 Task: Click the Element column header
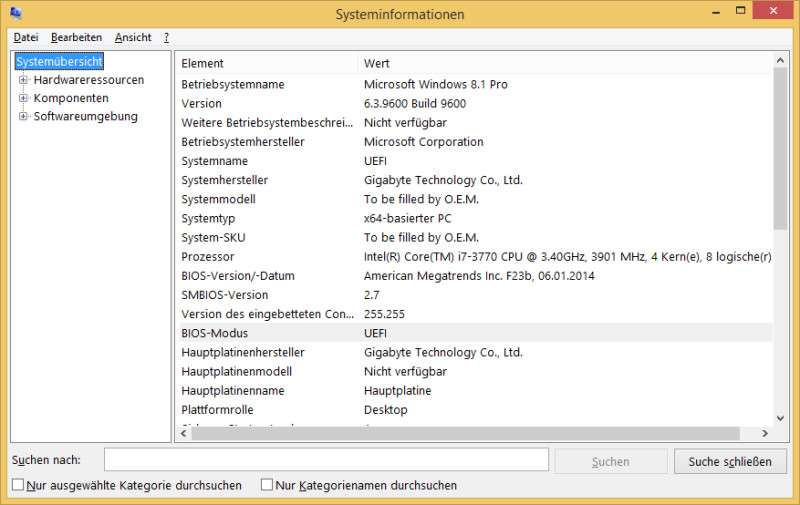point(266,63)
